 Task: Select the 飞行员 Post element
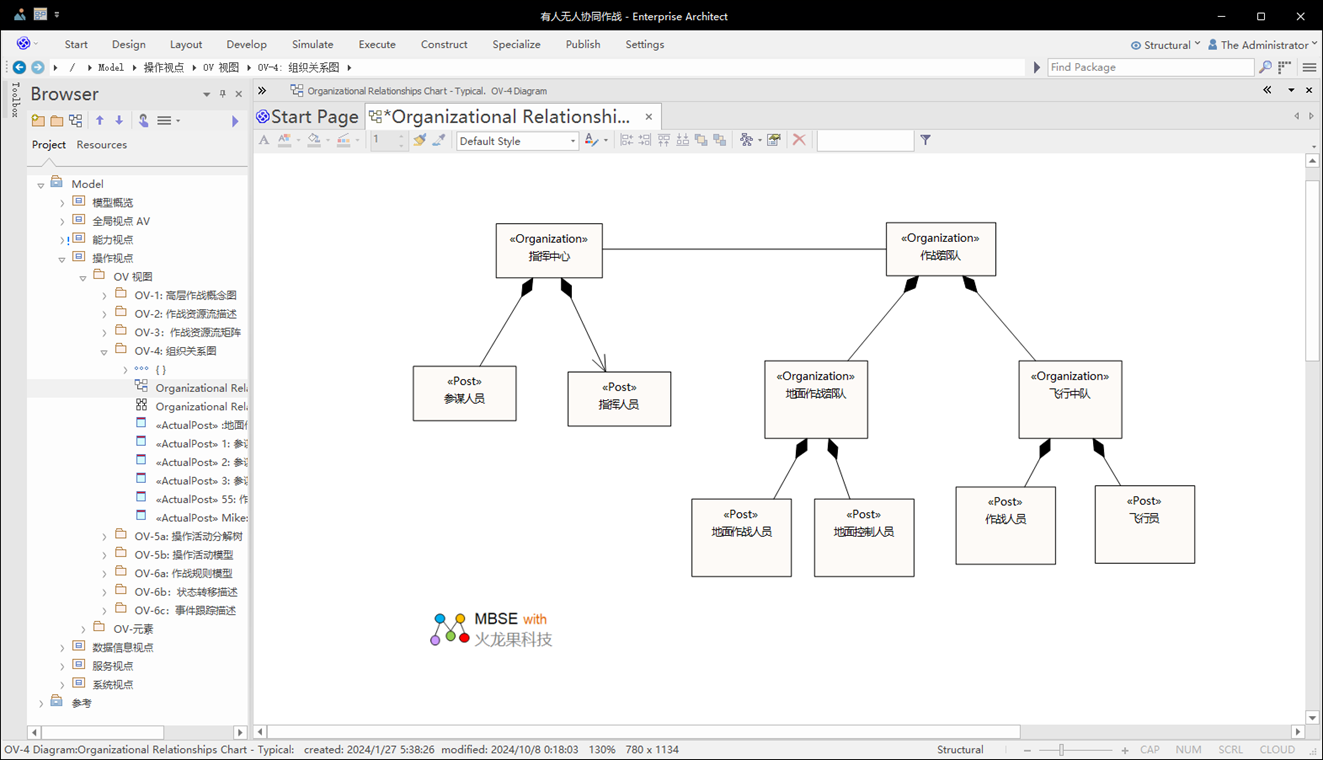1145,525
